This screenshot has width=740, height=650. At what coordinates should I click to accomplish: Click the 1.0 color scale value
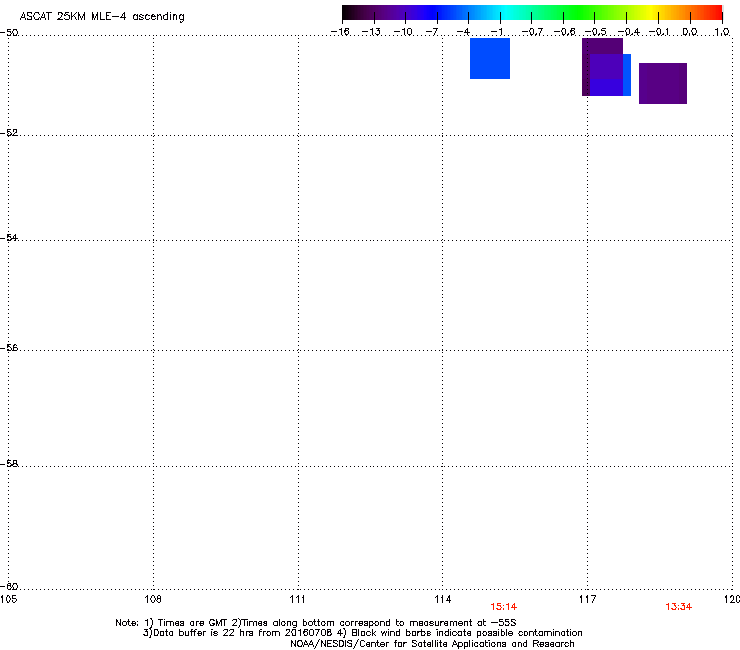tap(722, 32)
